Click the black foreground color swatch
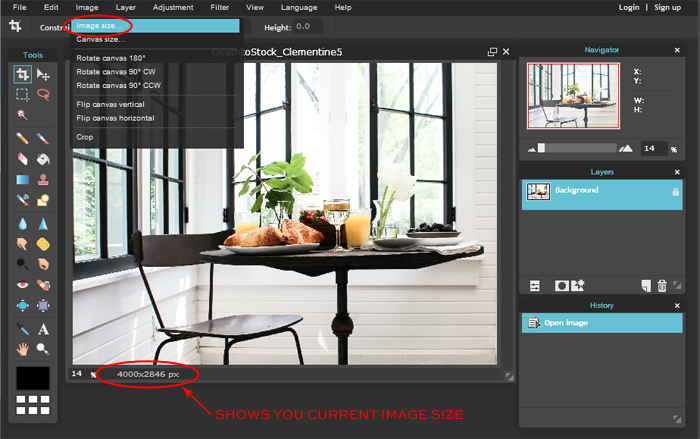 [33, 378]
